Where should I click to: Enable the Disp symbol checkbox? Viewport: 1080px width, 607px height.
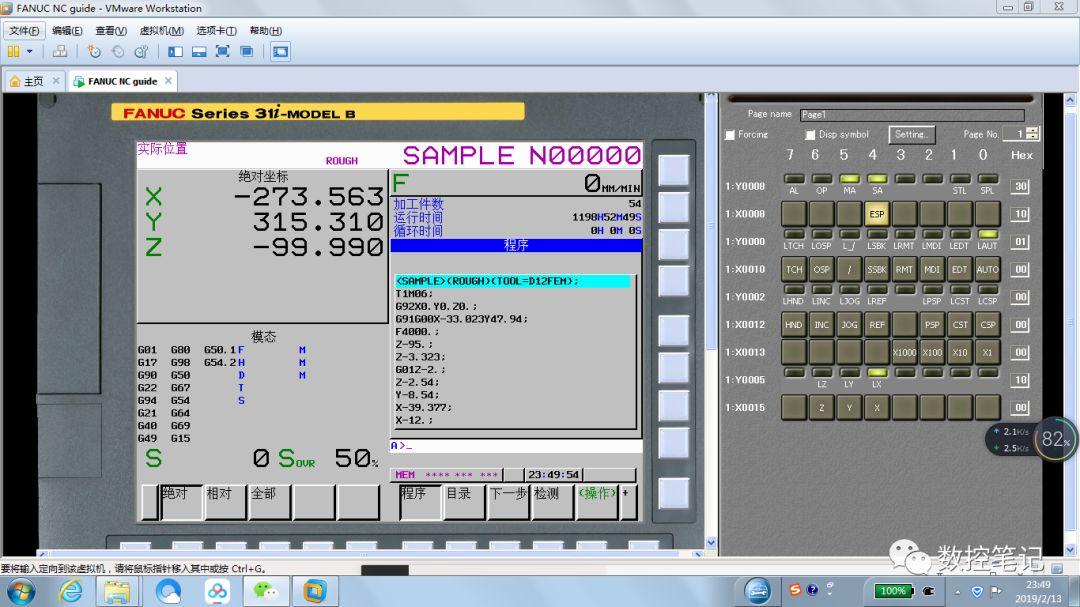click(x=810, y=134)
